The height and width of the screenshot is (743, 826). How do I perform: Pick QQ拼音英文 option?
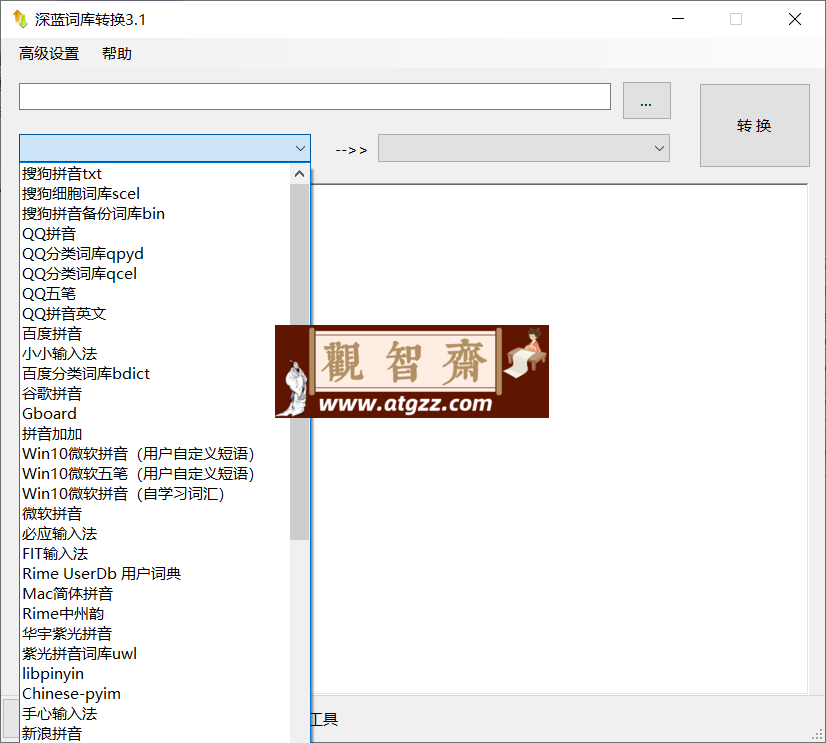pyautogui.click(x=155, y=314)
